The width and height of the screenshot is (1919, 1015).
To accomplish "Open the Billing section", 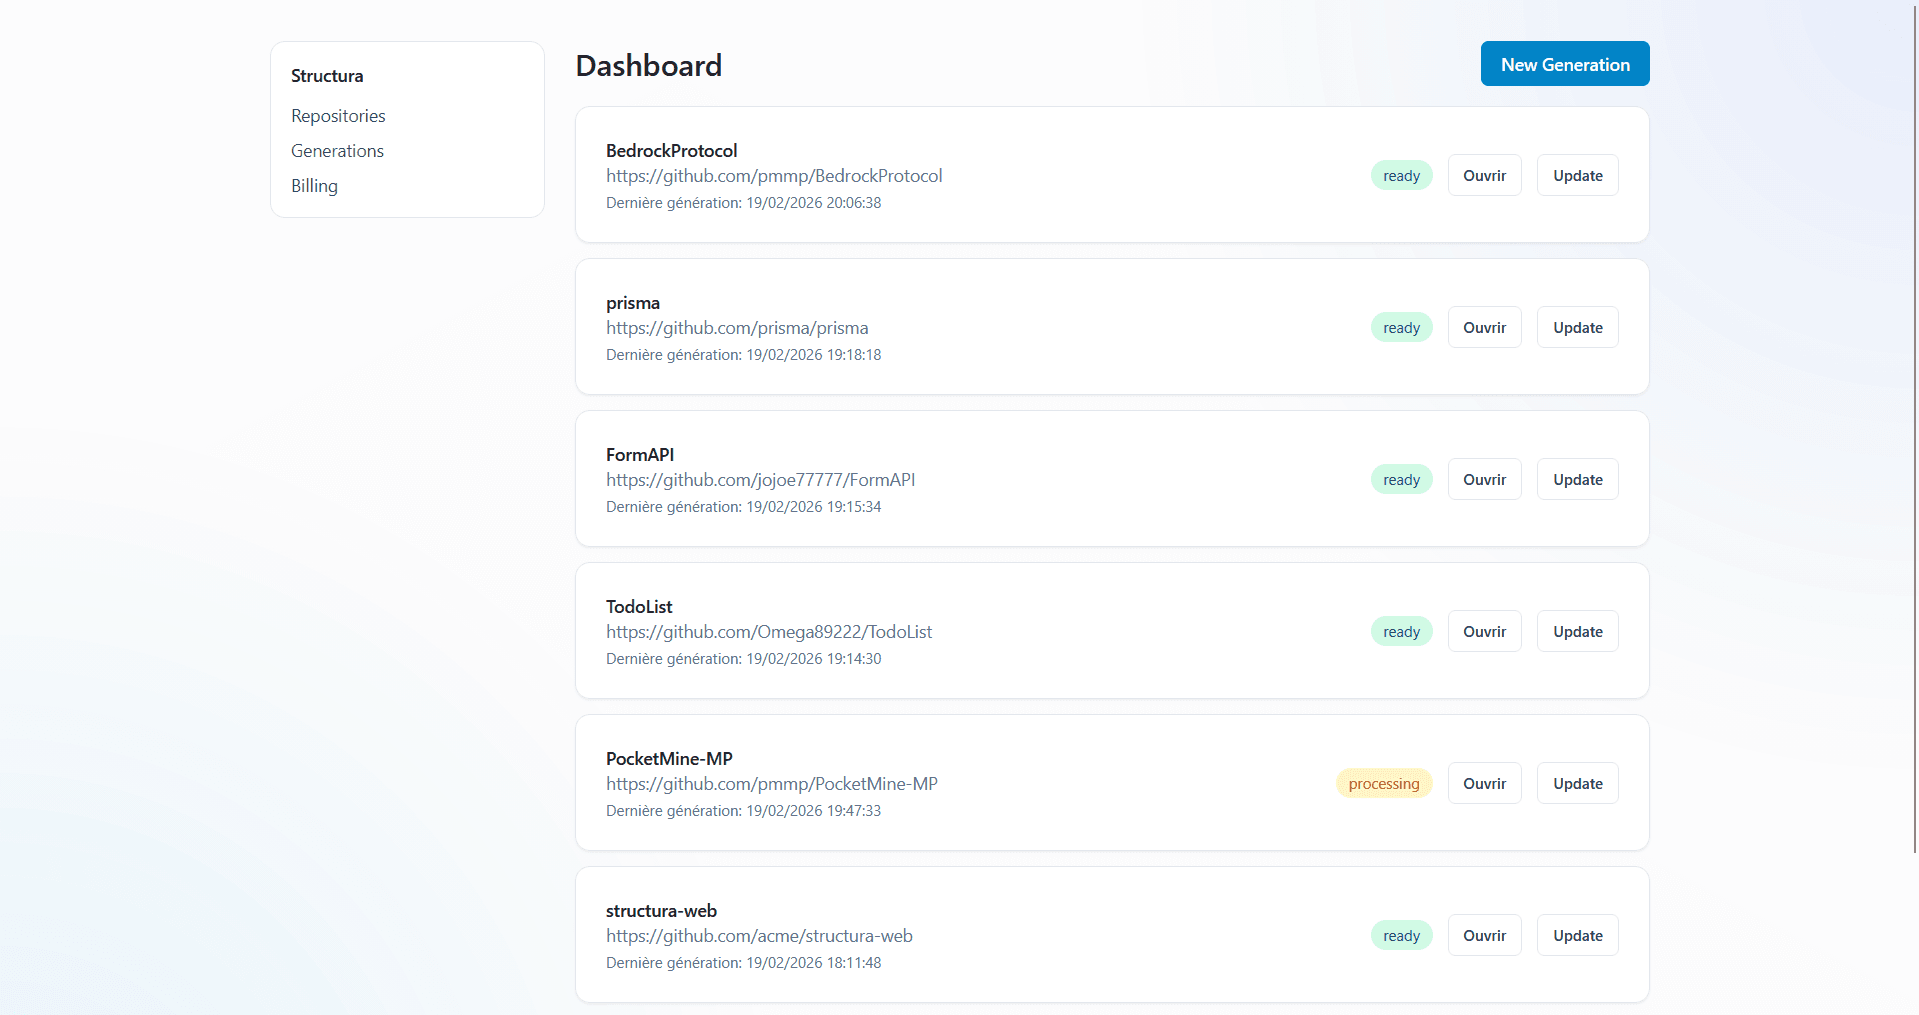I will point(313,185).
